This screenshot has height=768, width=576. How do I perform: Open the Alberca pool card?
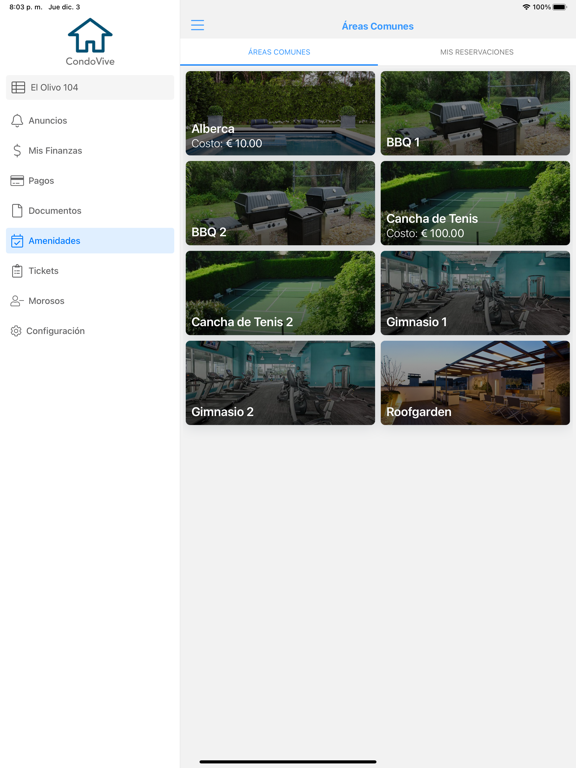coord(280,113)
